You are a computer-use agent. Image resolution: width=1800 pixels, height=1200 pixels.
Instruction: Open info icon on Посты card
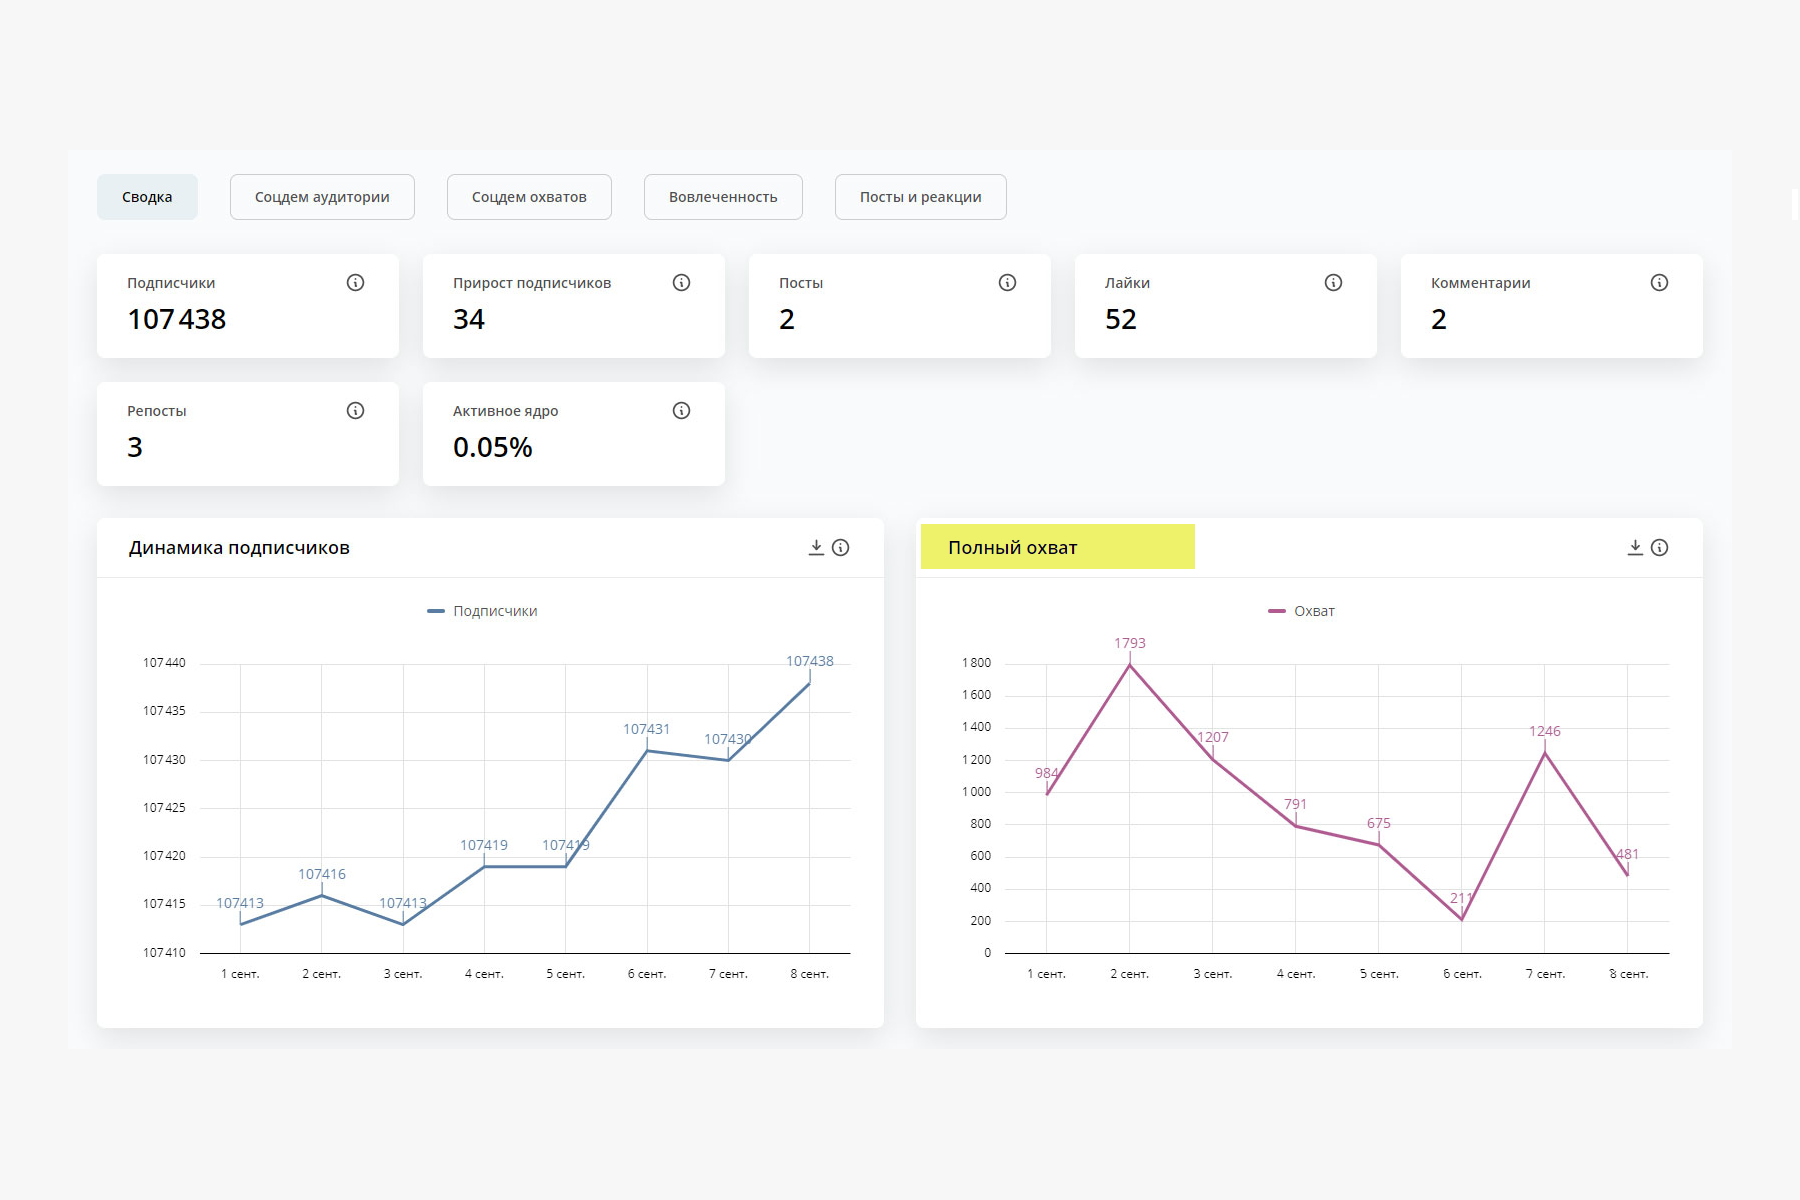1007,283
